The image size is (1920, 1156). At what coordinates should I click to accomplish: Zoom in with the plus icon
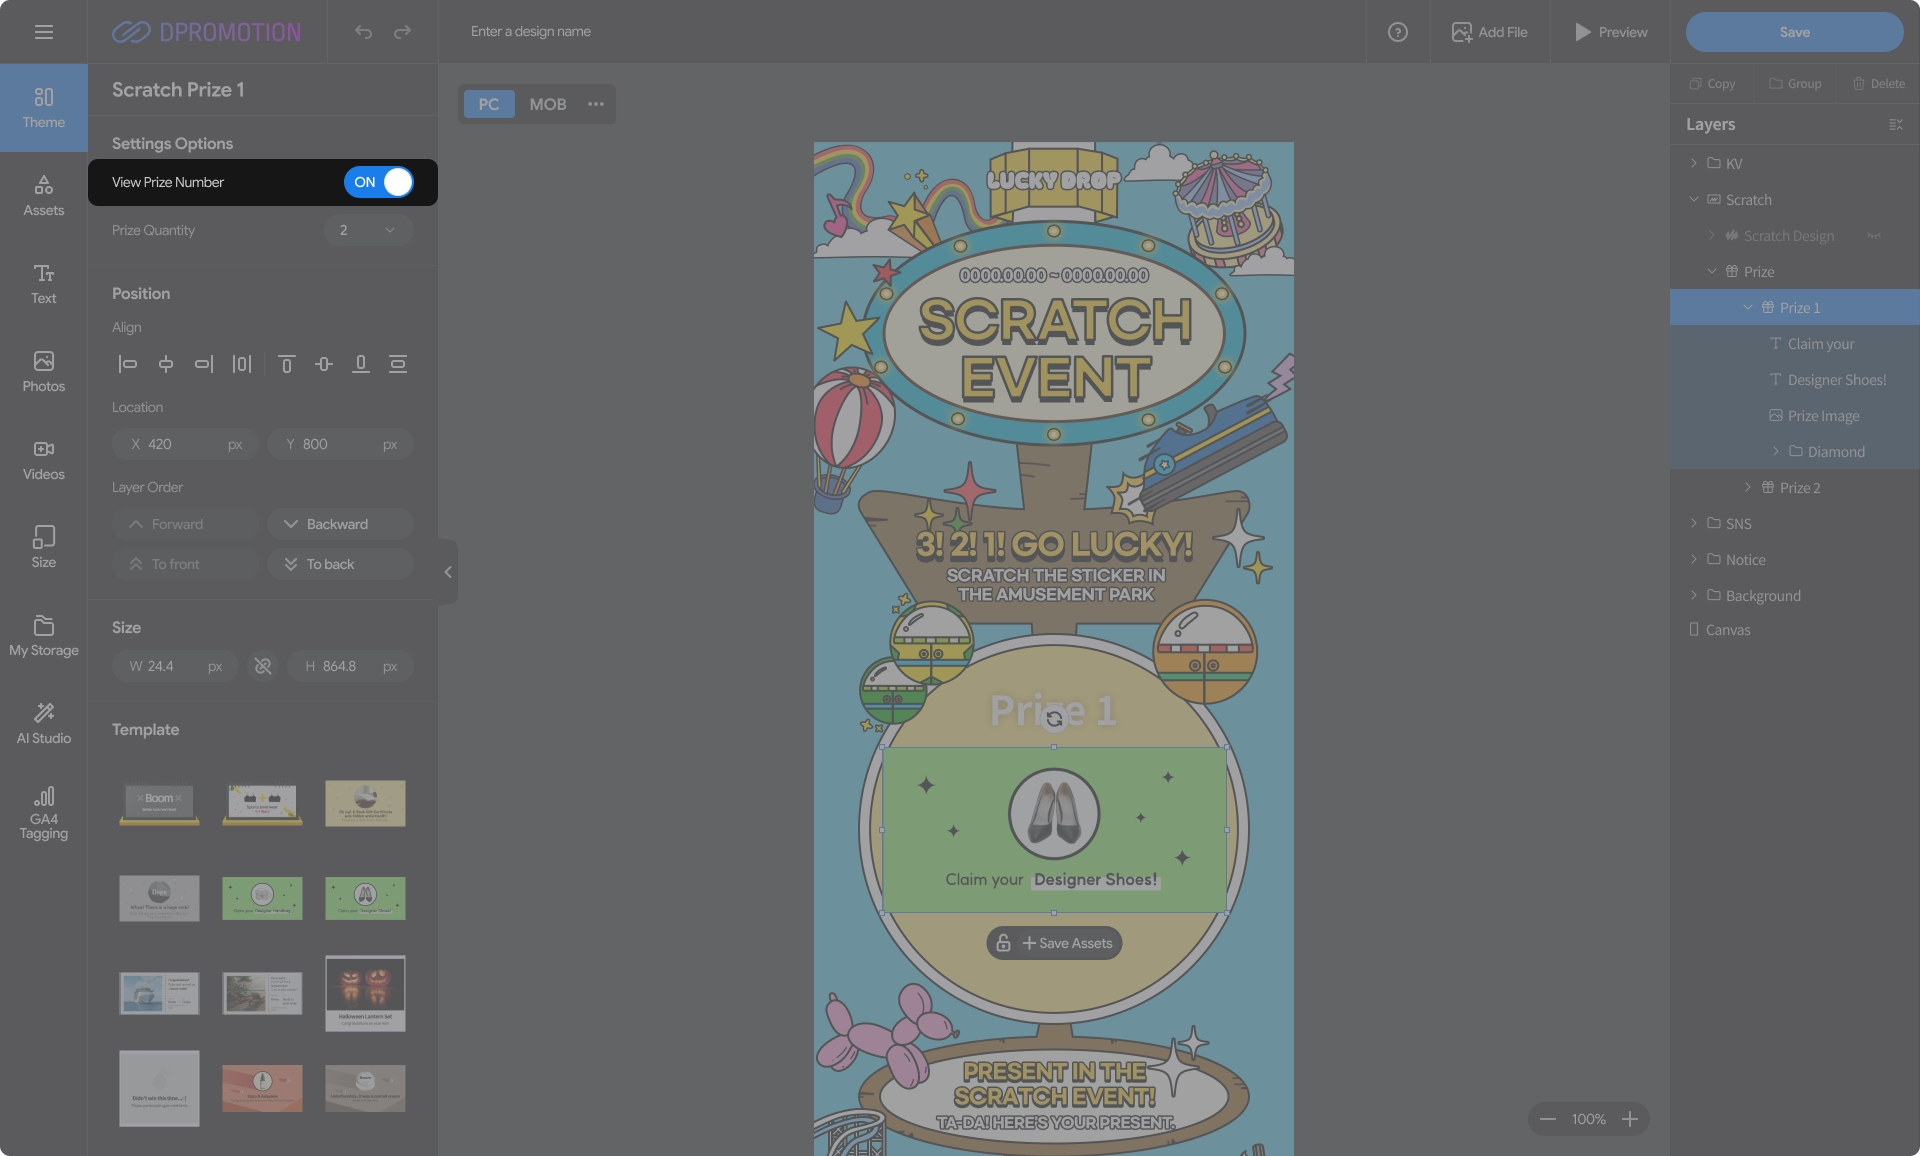coord(1630,1119)
